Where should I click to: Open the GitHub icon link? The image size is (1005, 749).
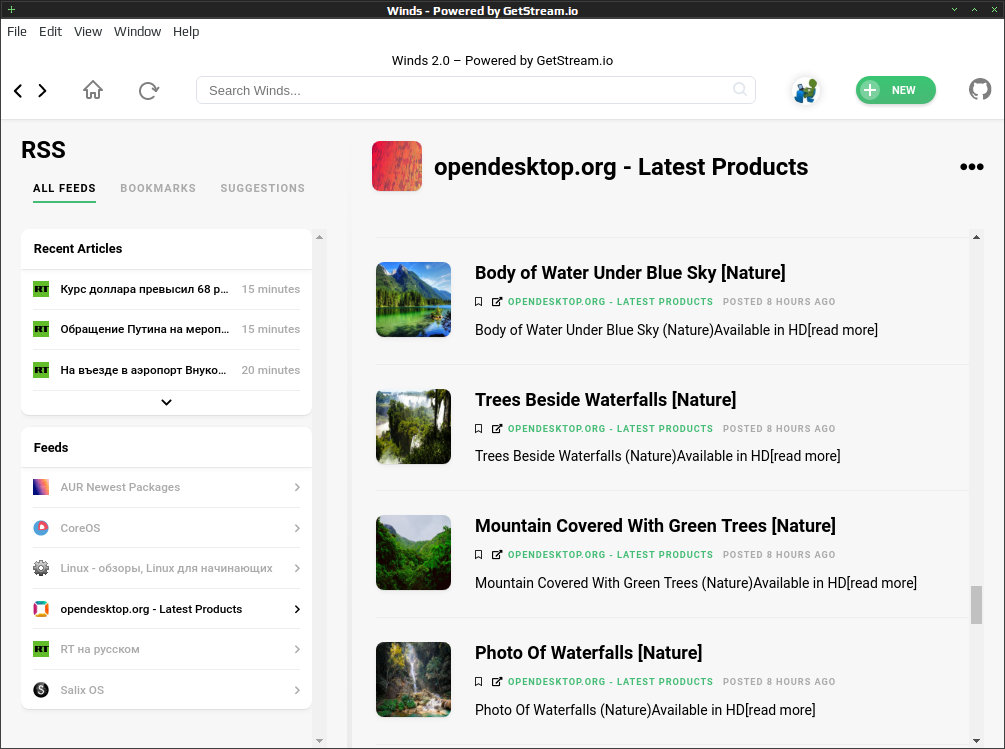click(979, 90)
